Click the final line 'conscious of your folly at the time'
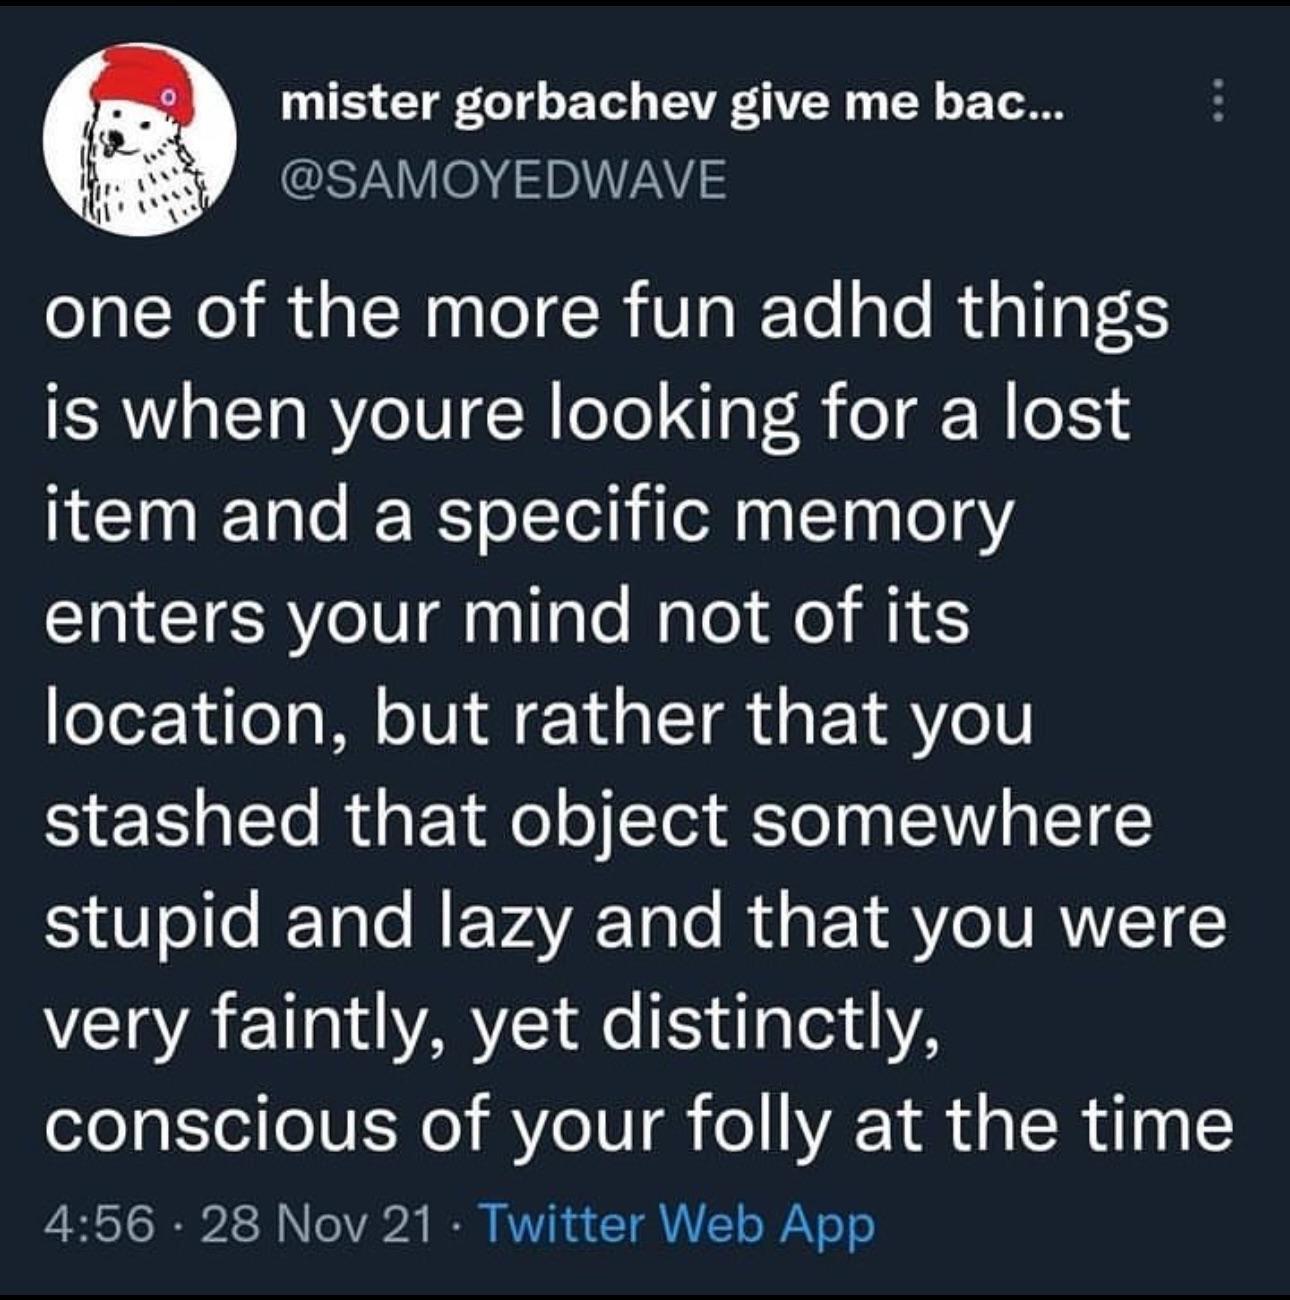Screen dimensions: 1290x1300 [639, 1125]
